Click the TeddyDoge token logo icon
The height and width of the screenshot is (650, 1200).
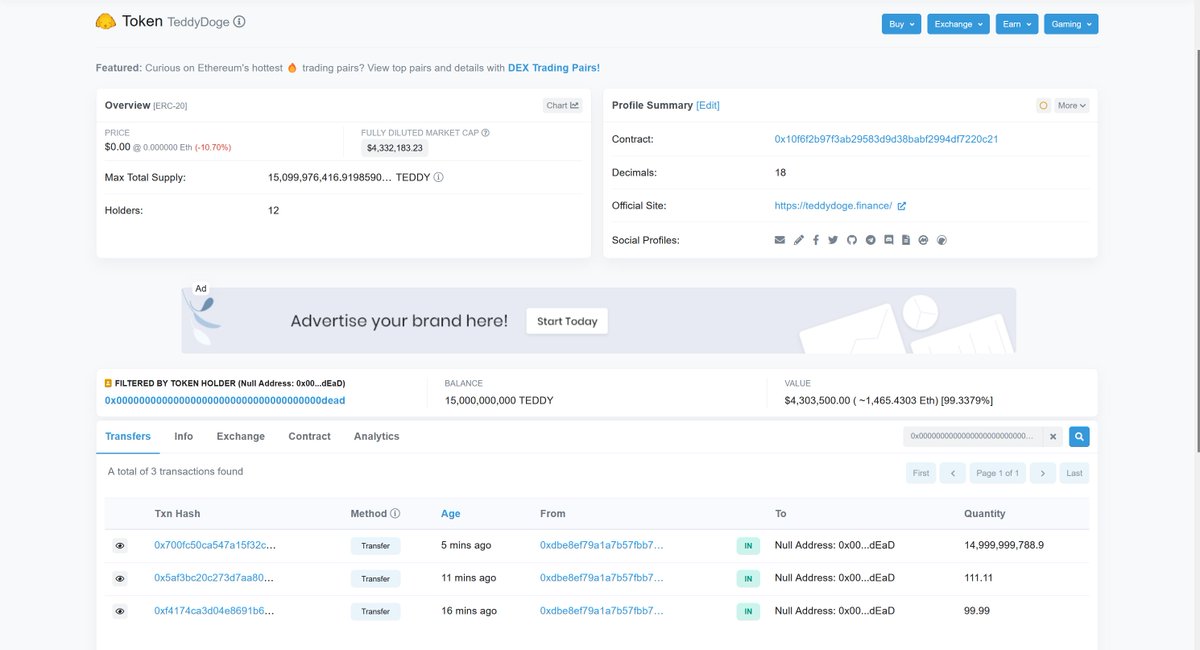coord(105,21)
